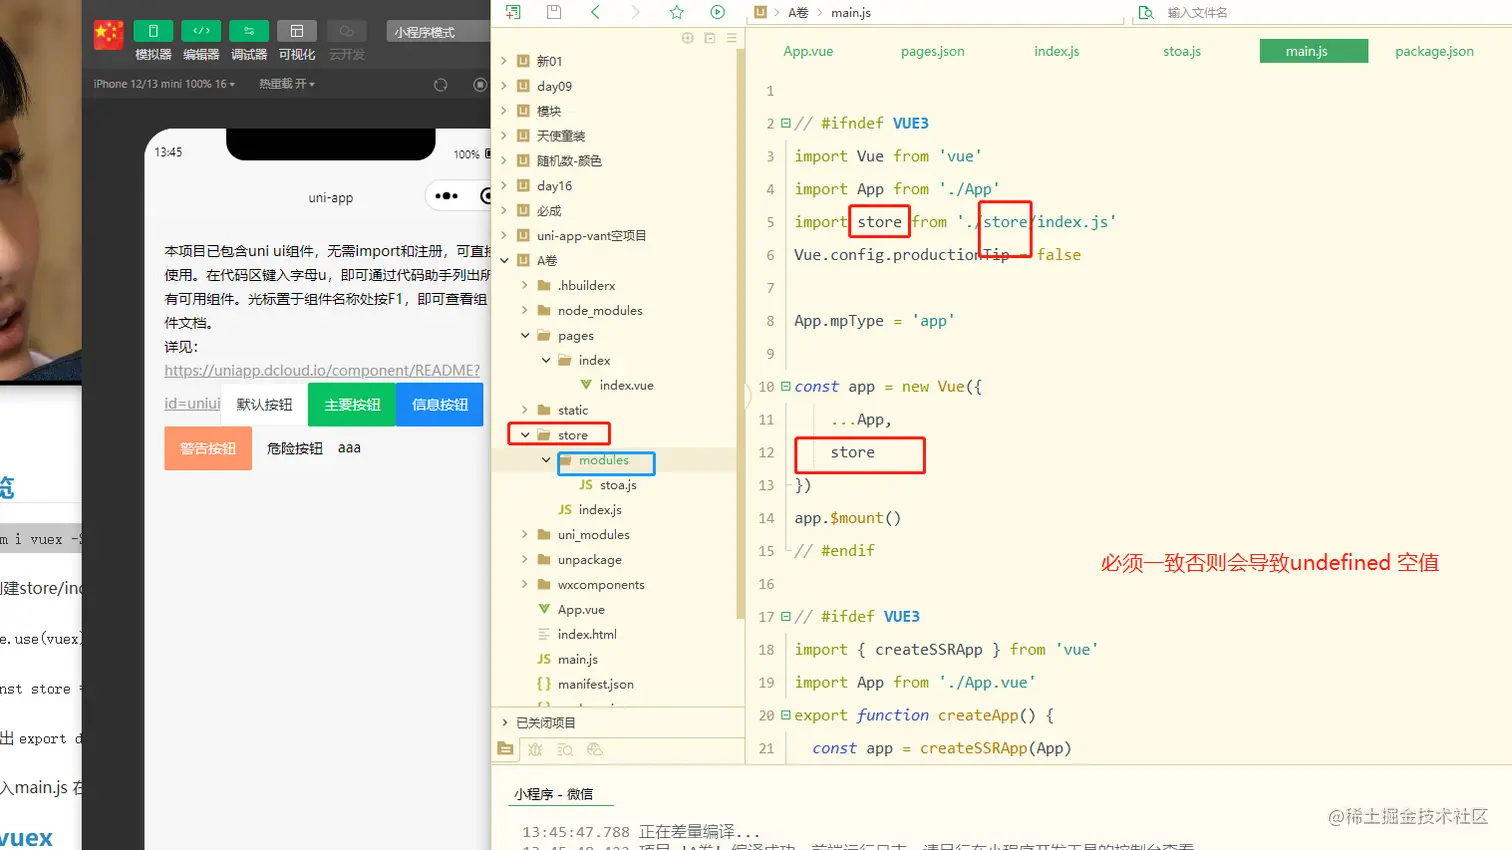The height and width of the screenshot is (850, 1512).
Task: Switch to the pages.json editor tab
Action: [x=932, y=51]
